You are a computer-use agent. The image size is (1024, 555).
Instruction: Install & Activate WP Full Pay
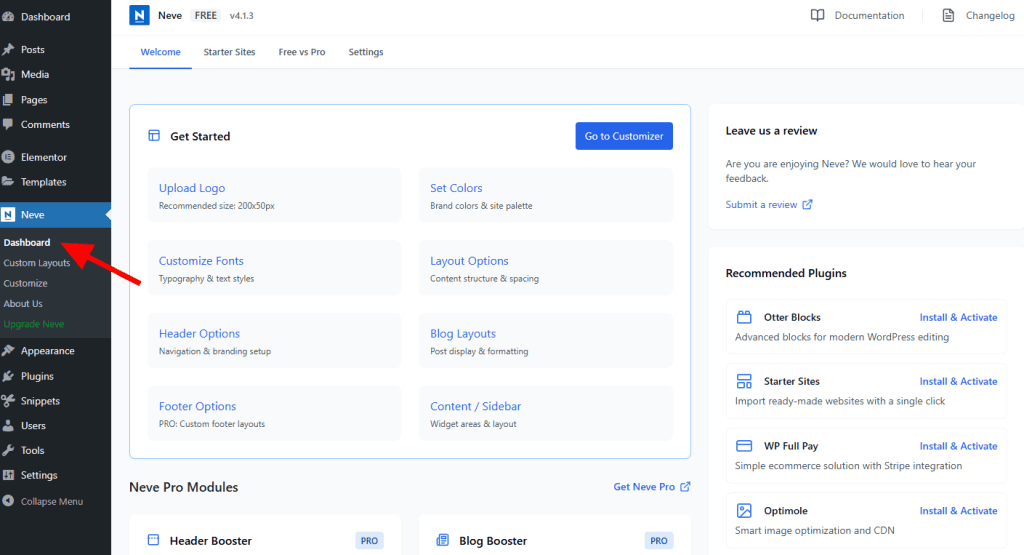(x=958, y=446)
